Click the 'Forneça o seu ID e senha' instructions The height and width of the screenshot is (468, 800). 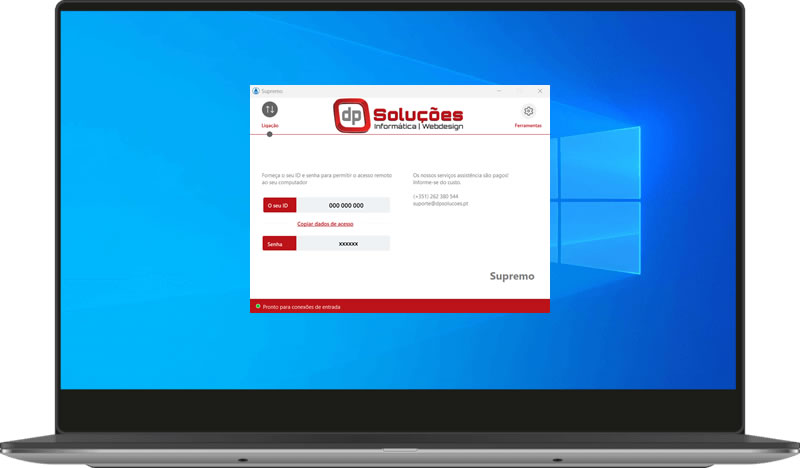[327, 179]
